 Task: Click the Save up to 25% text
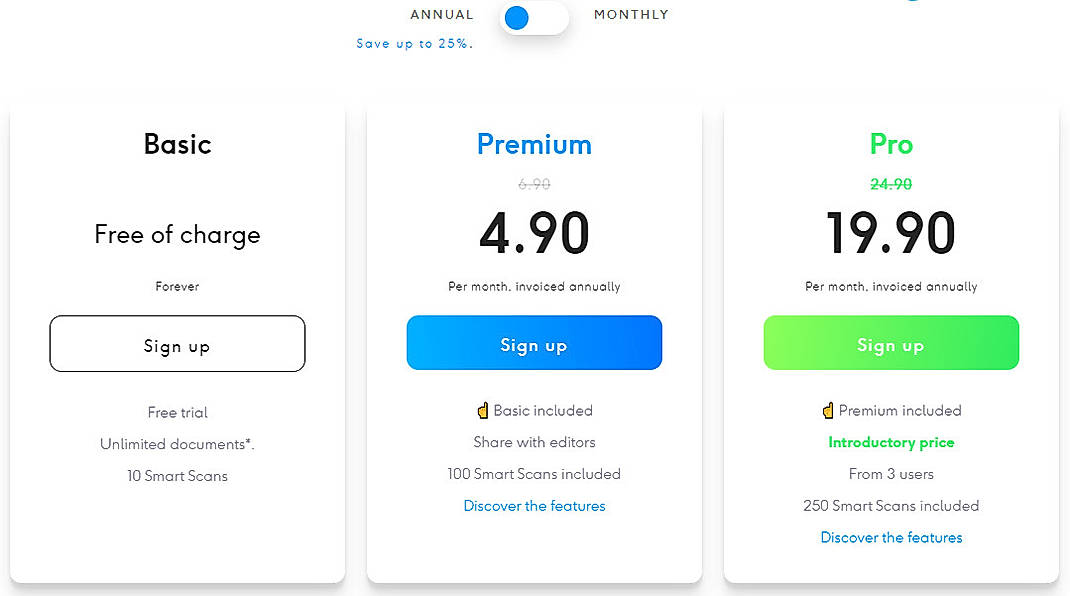tap(413, 43)
